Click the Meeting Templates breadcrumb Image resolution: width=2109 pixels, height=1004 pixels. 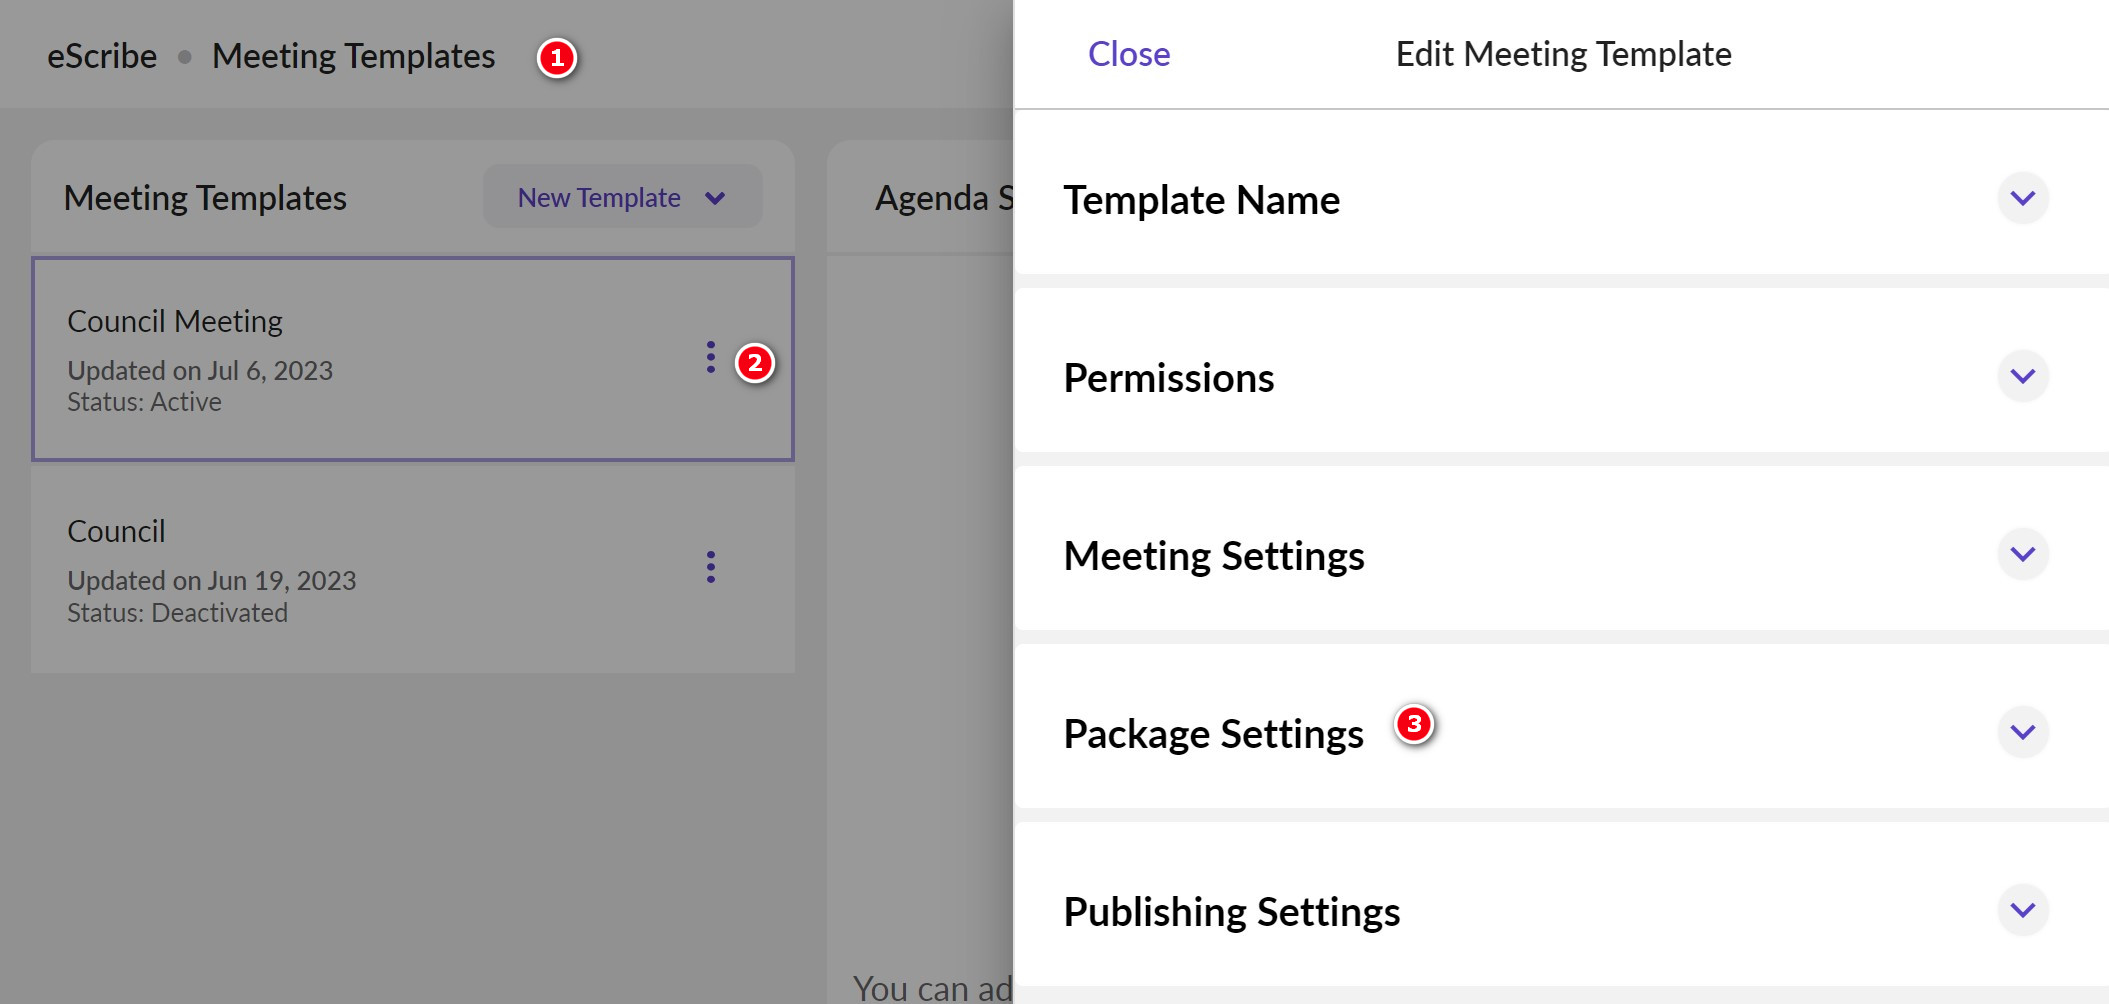[x=353, y=55]
